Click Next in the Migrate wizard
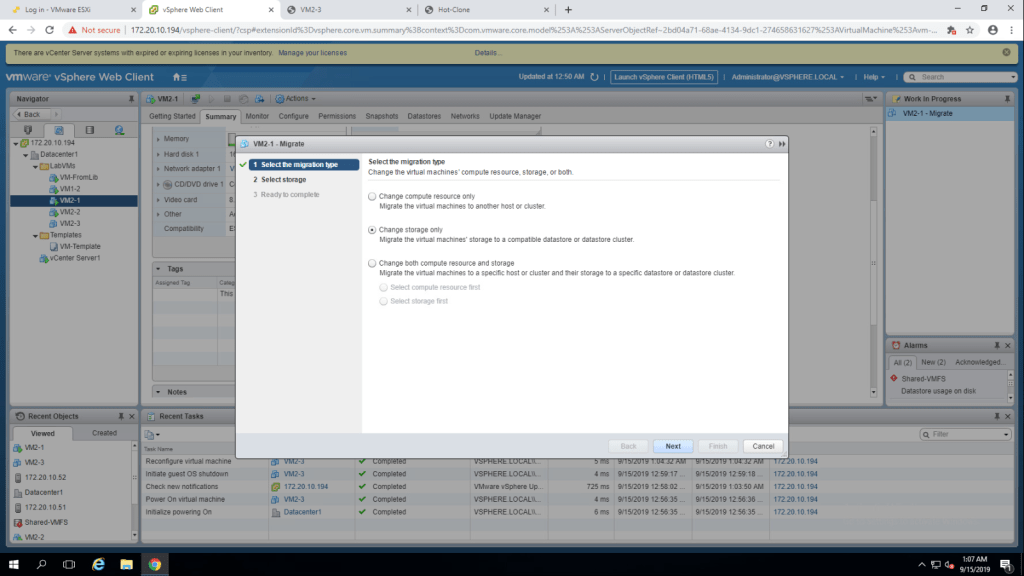1024x576 pixels. click(x=673, y=446)
